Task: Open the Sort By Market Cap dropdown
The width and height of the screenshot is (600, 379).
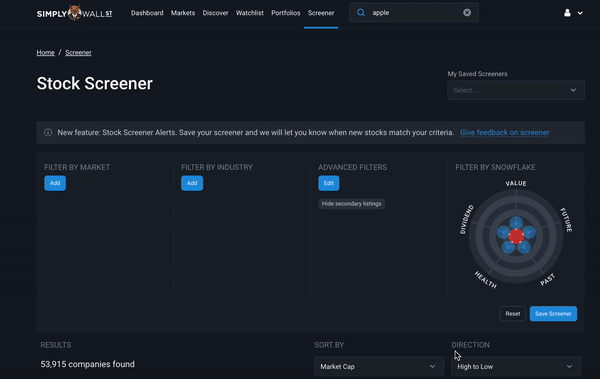Action: [x=379, y=366]
